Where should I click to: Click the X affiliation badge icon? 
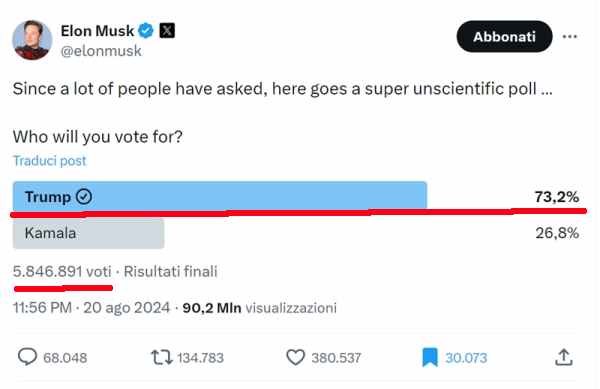(x=167, y=31)
